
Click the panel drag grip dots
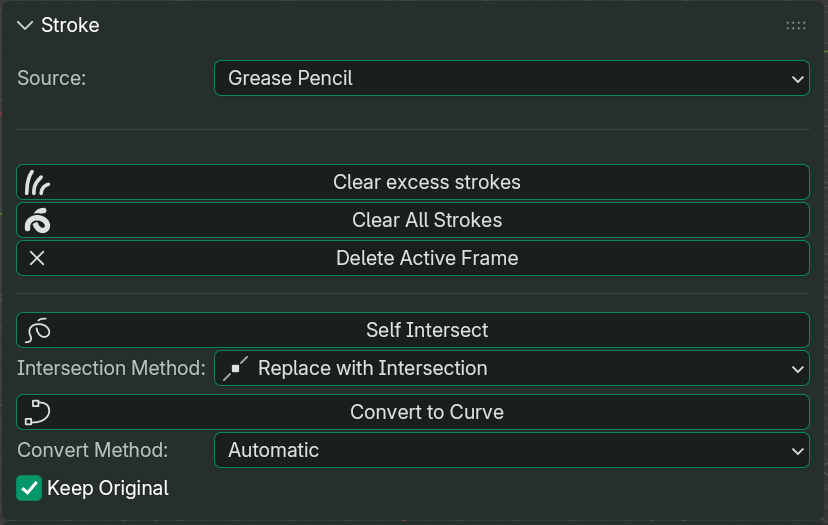(796, 26)
